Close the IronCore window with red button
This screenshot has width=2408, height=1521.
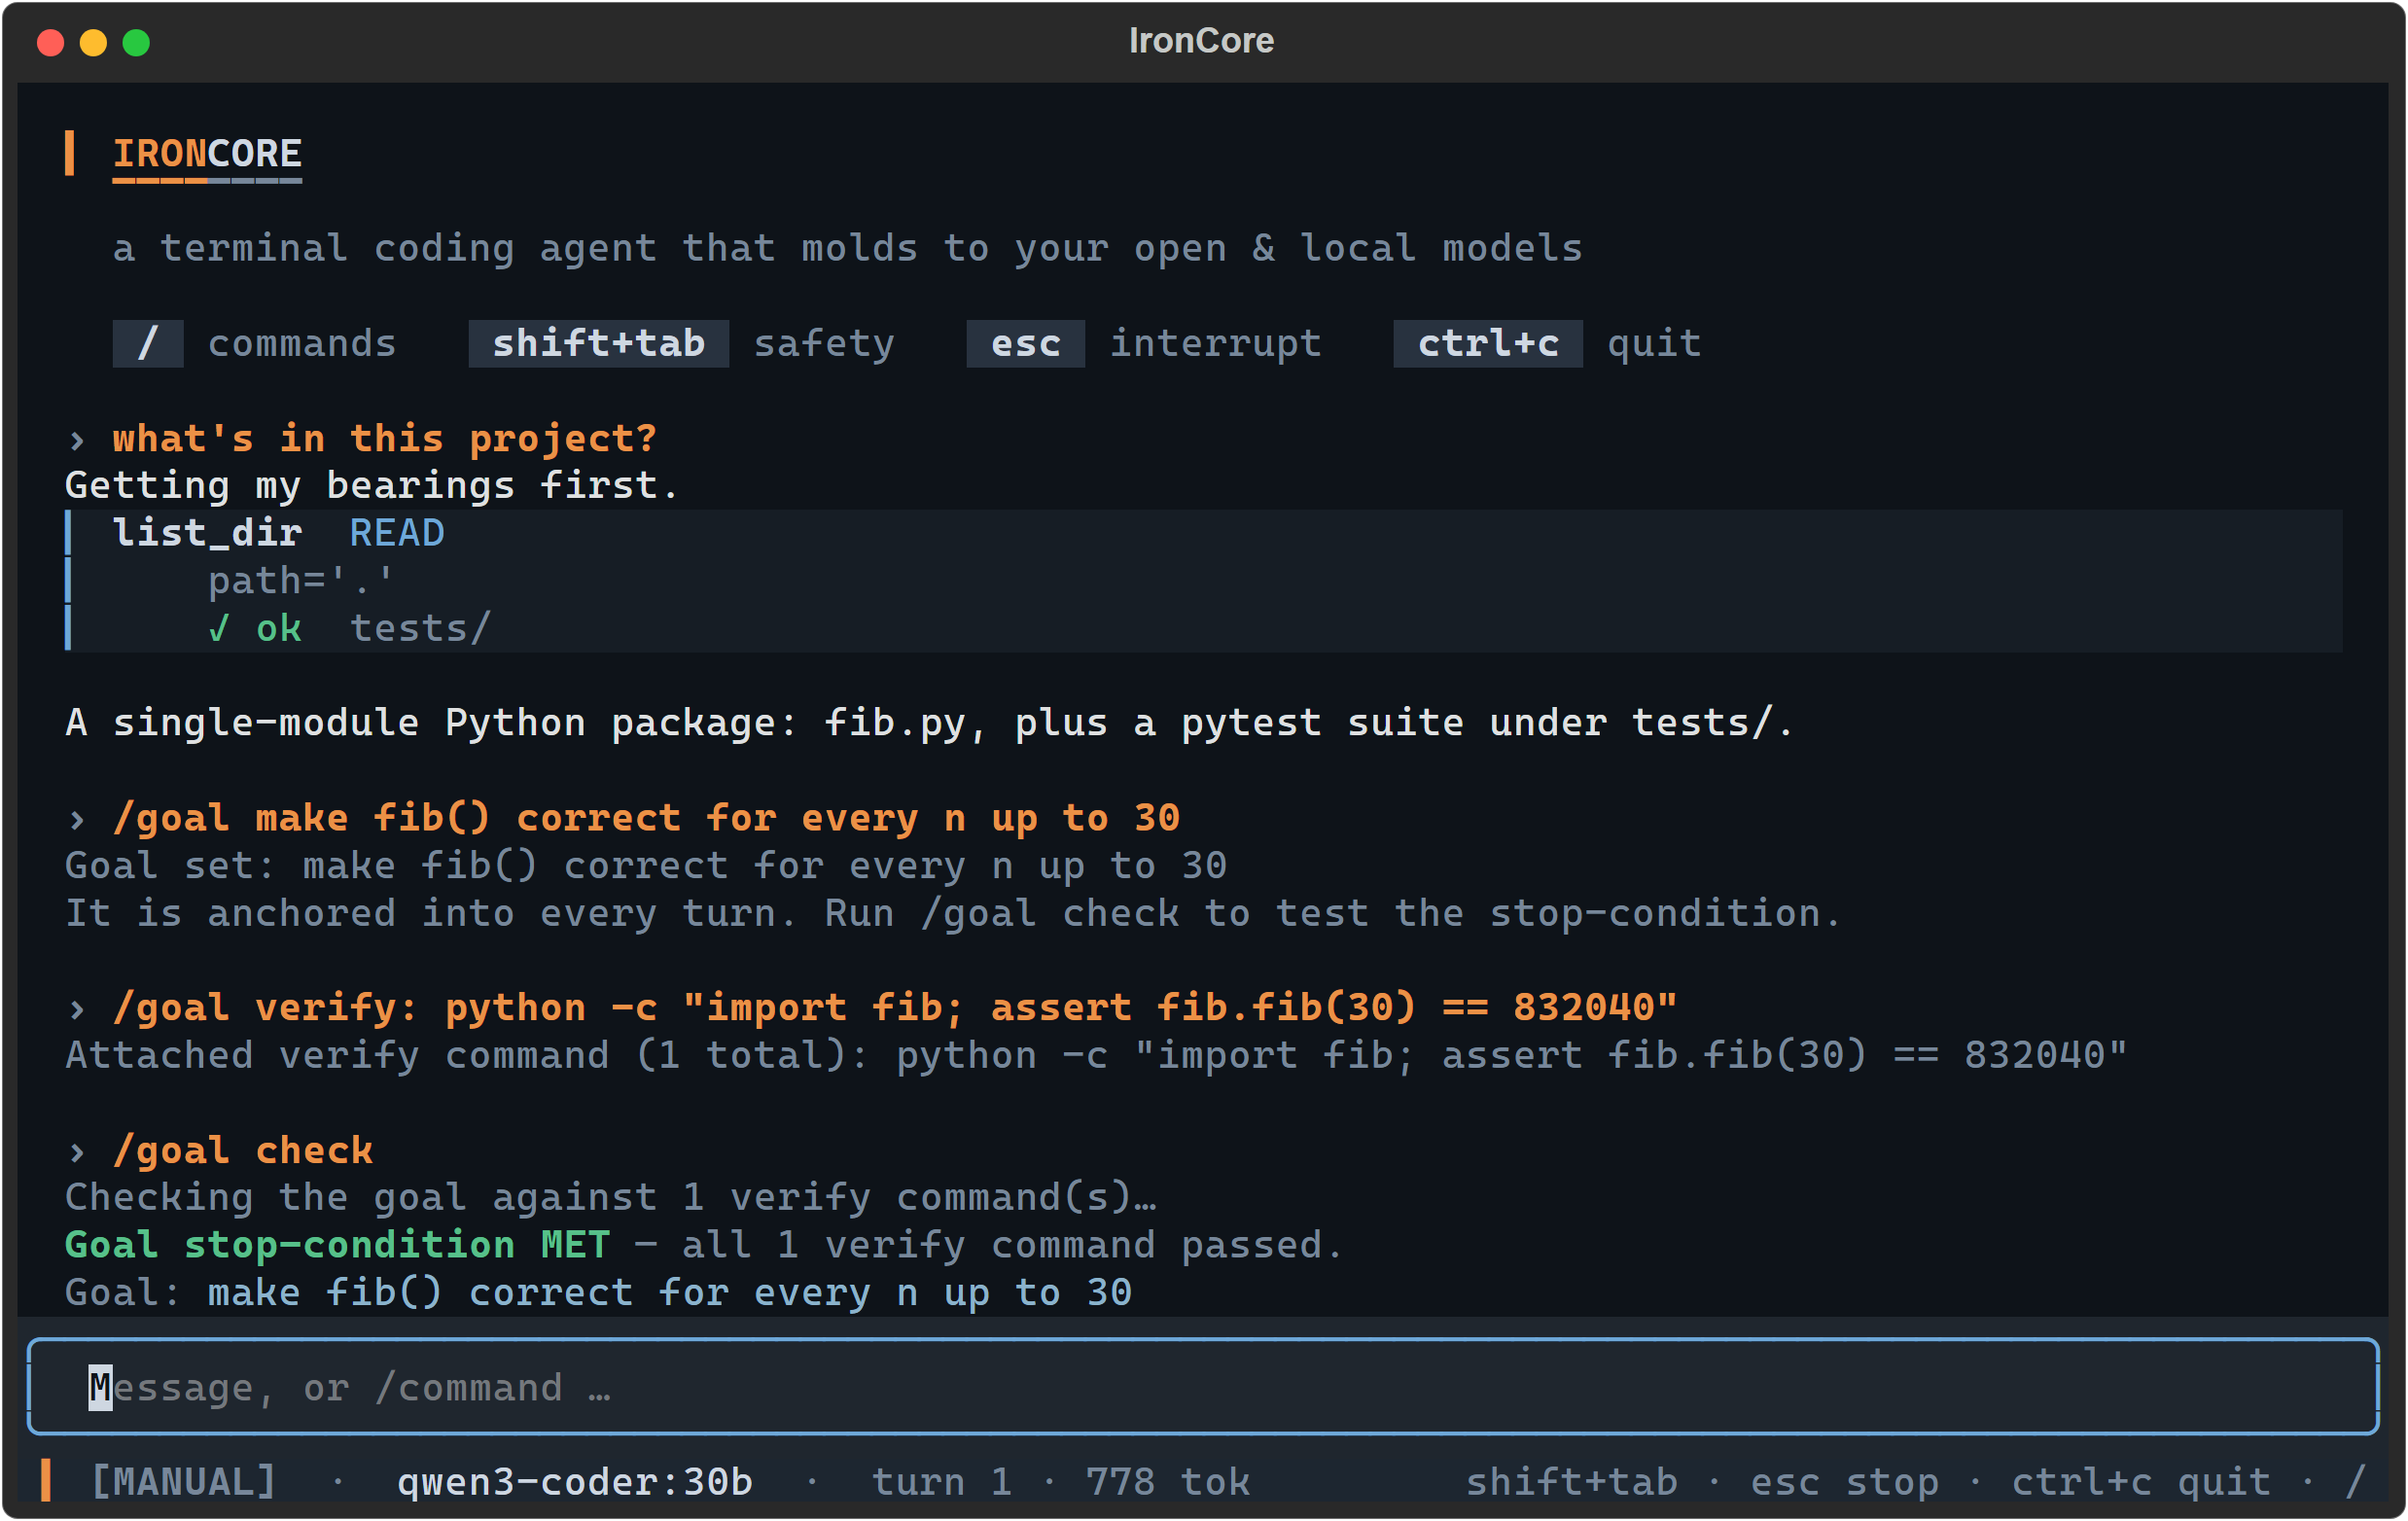click(51, 42)
